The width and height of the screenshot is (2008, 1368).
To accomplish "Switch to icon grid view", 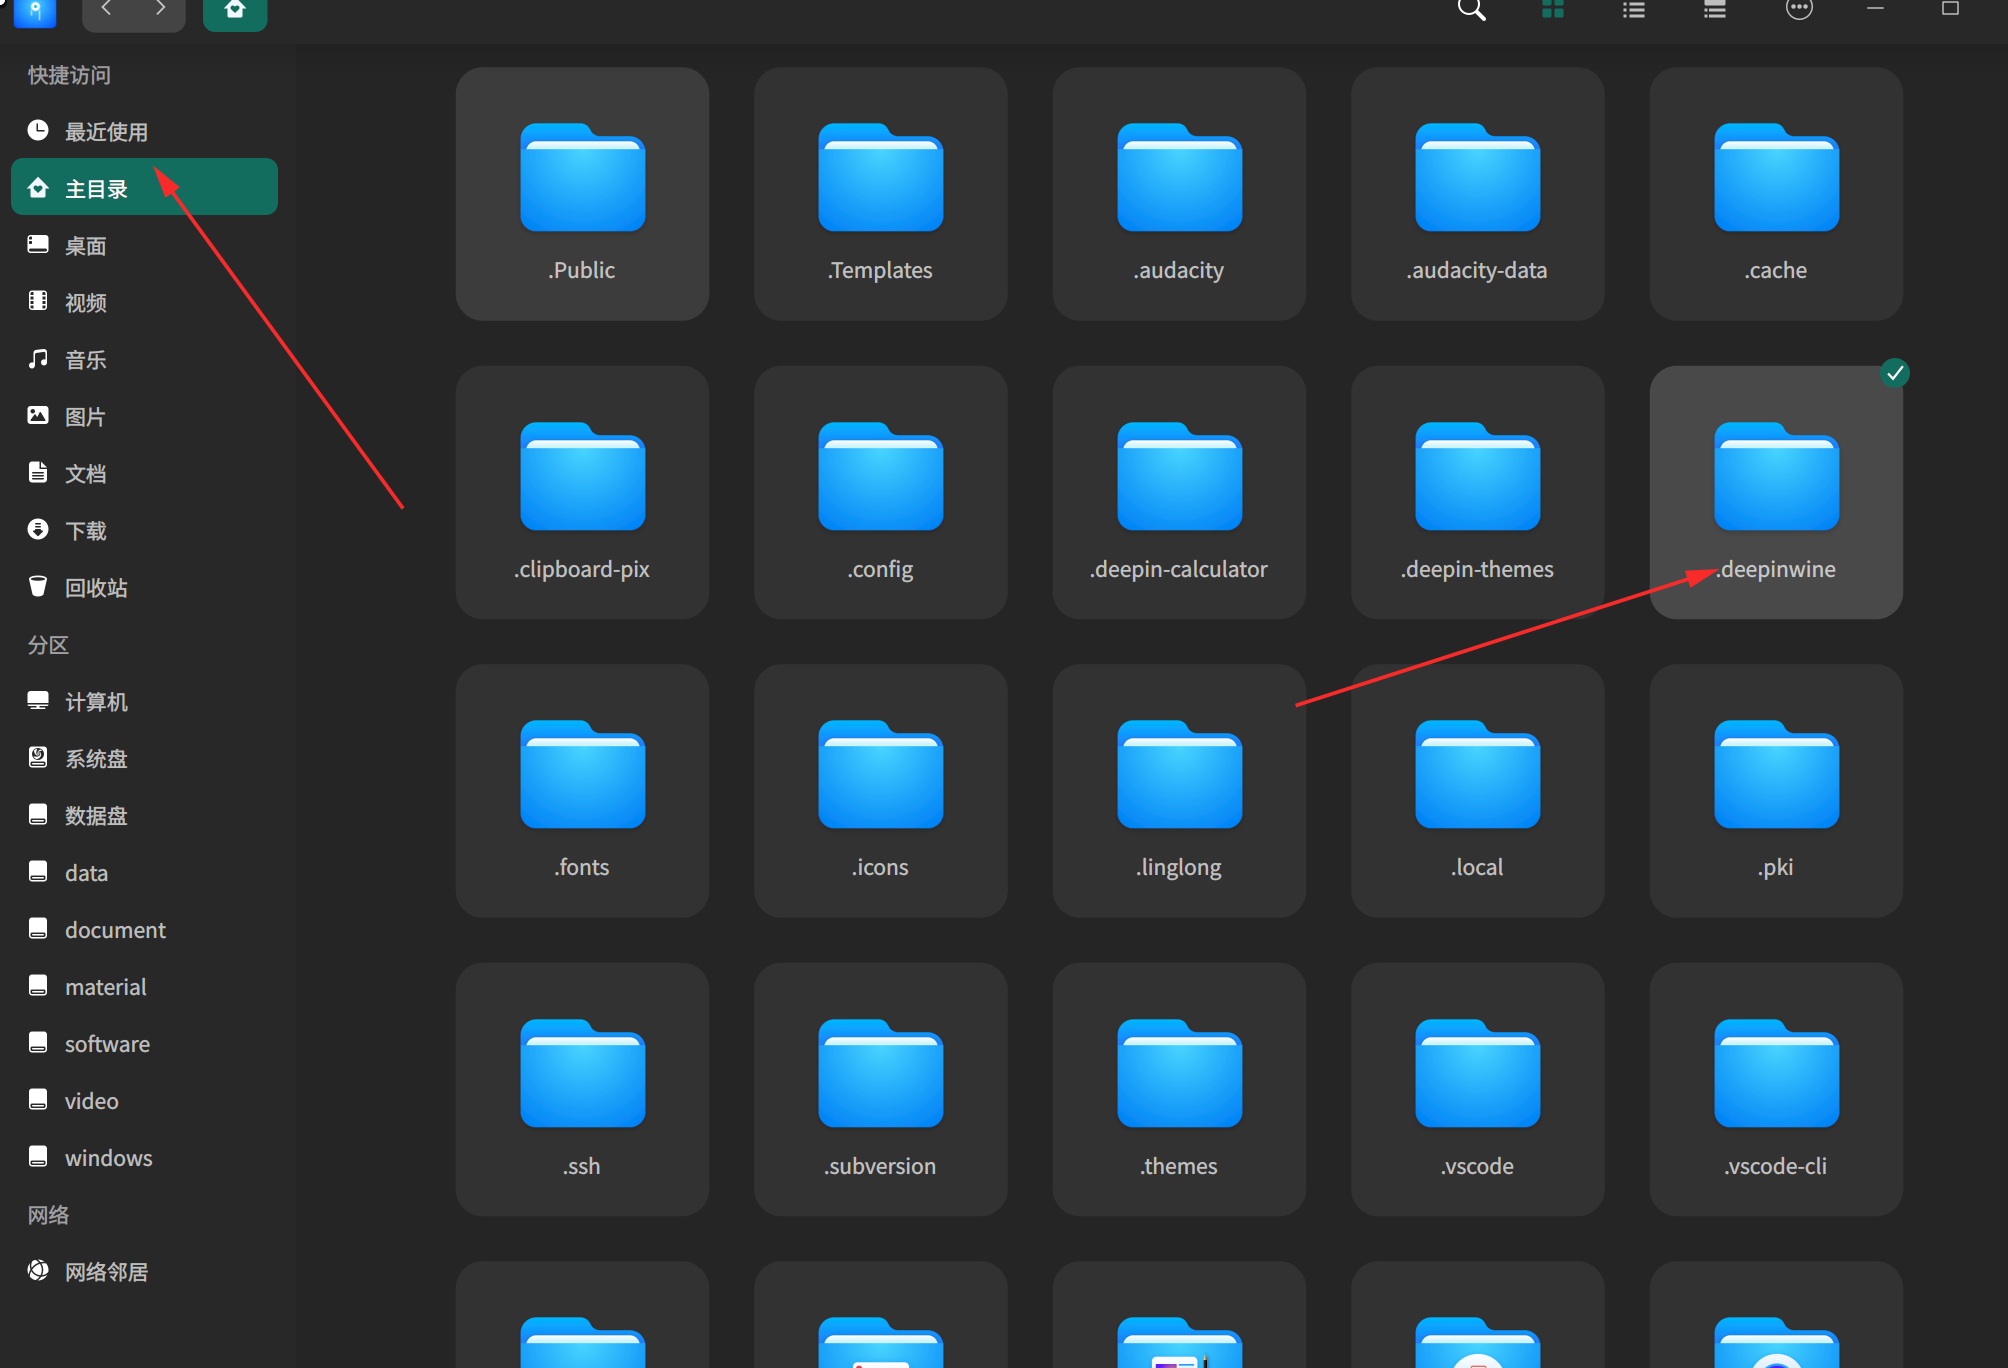I will coord(1552,10).
